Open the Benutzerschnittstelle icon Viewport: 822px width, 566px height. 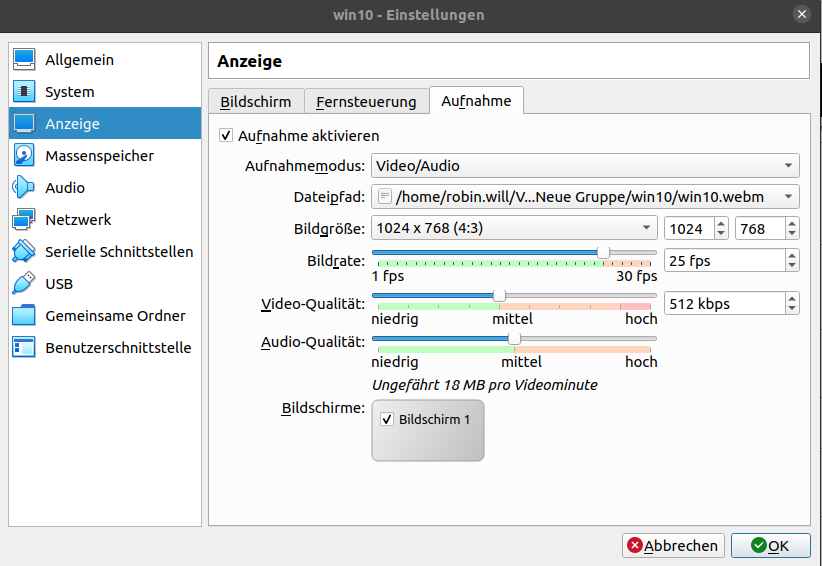pos(24,348)
